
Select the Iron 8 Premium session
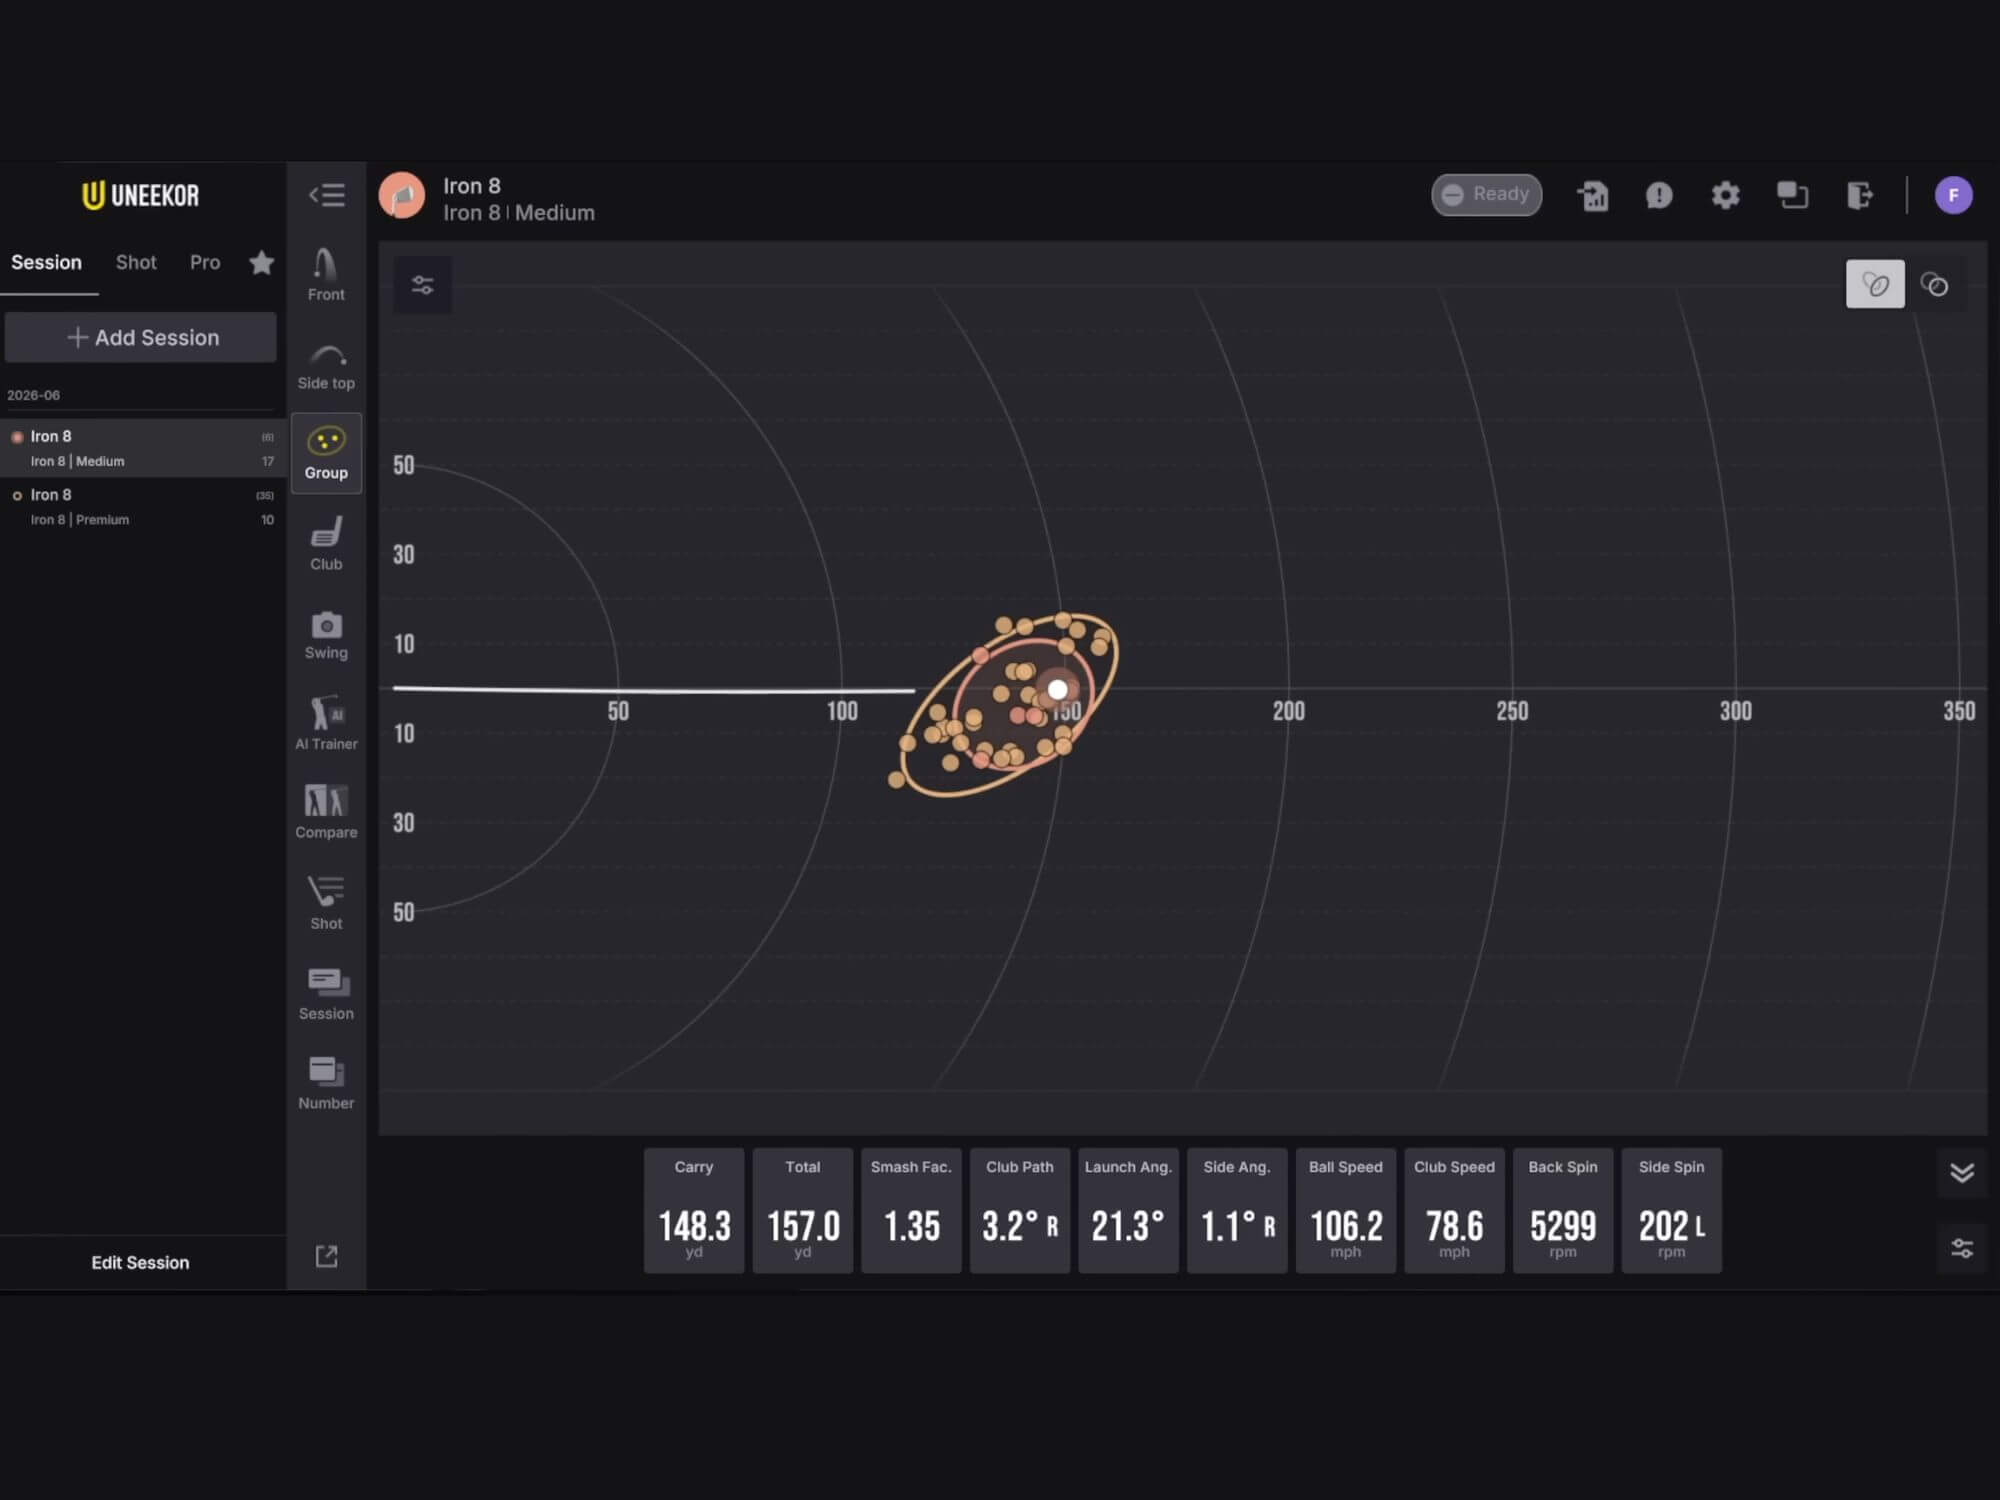[x=142, y=506]
